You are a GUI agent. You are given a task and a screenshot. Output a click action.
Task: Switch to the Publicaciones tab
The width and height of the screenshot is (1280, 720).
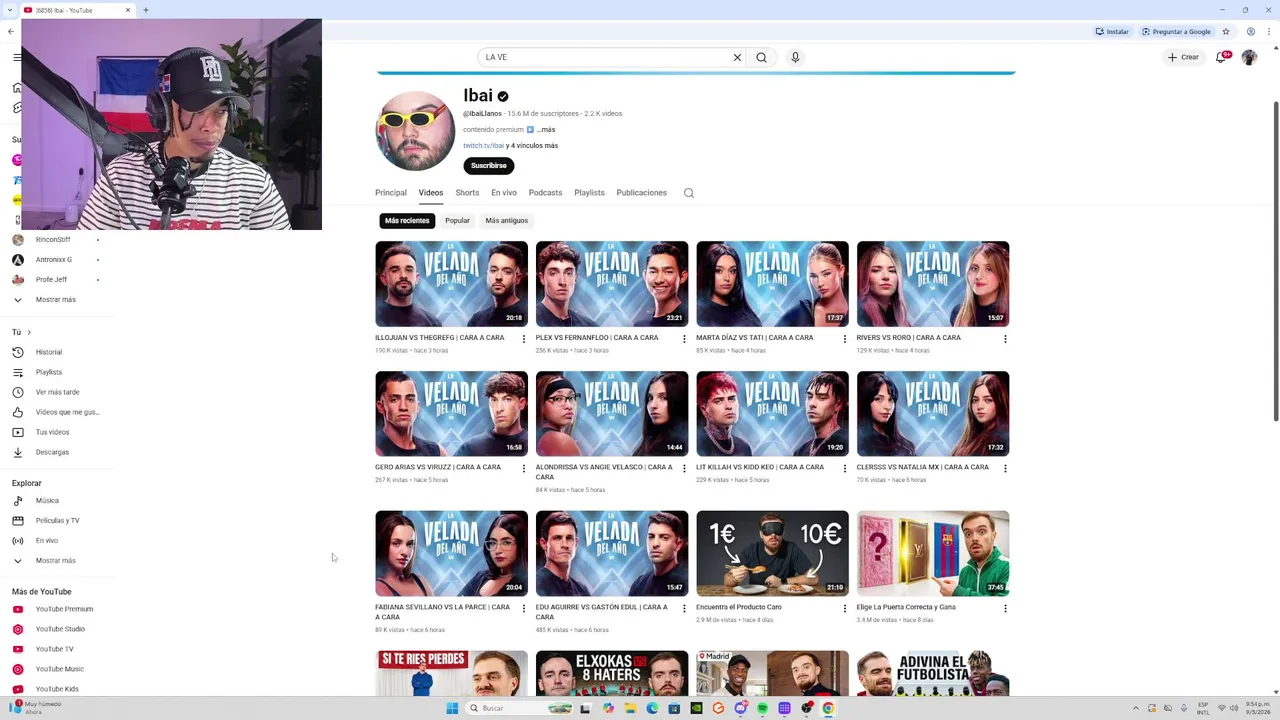(x=641, y=193)
